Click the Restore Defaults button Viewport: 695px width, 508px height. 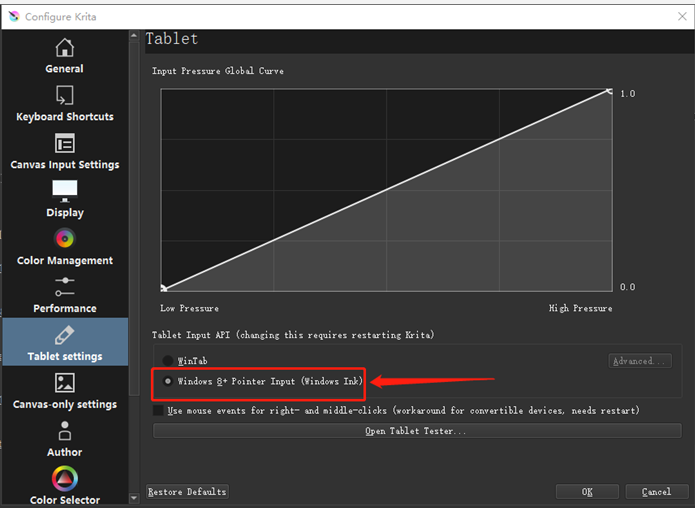click(187, 492)
